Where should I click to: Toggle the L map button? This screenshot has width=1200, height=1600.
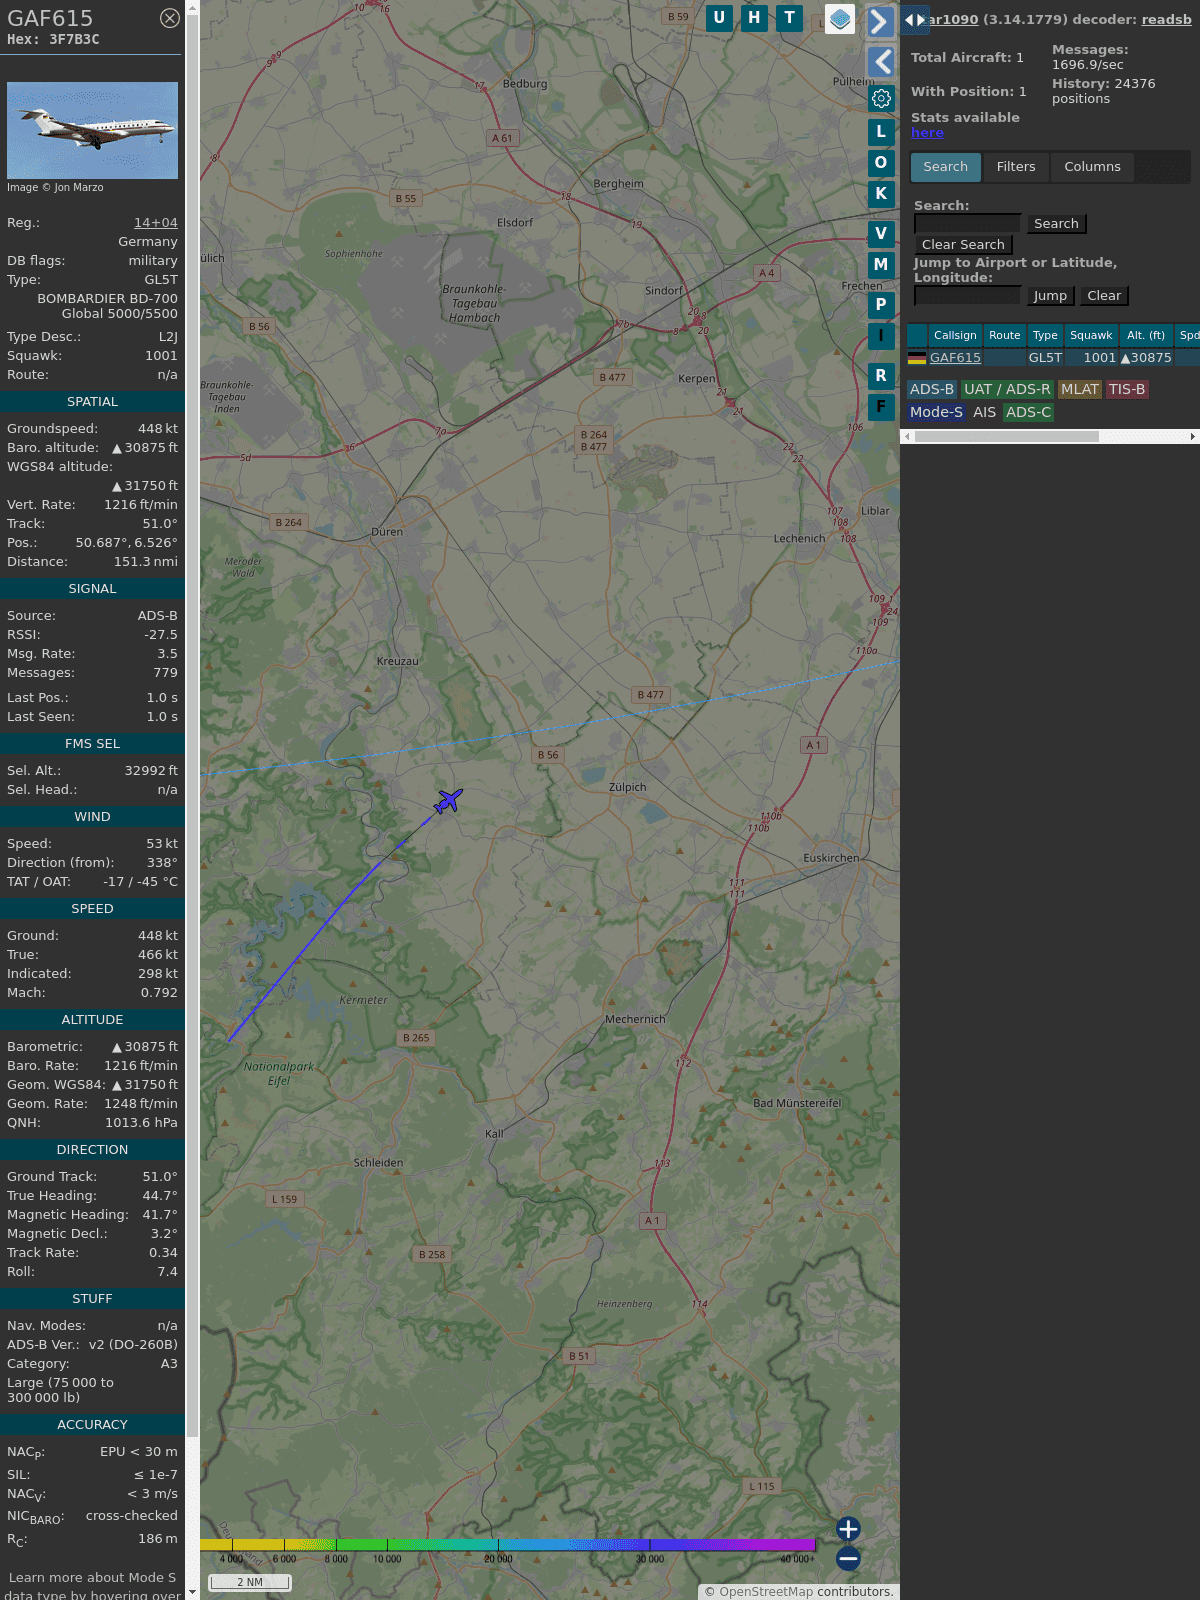point(881,131)
